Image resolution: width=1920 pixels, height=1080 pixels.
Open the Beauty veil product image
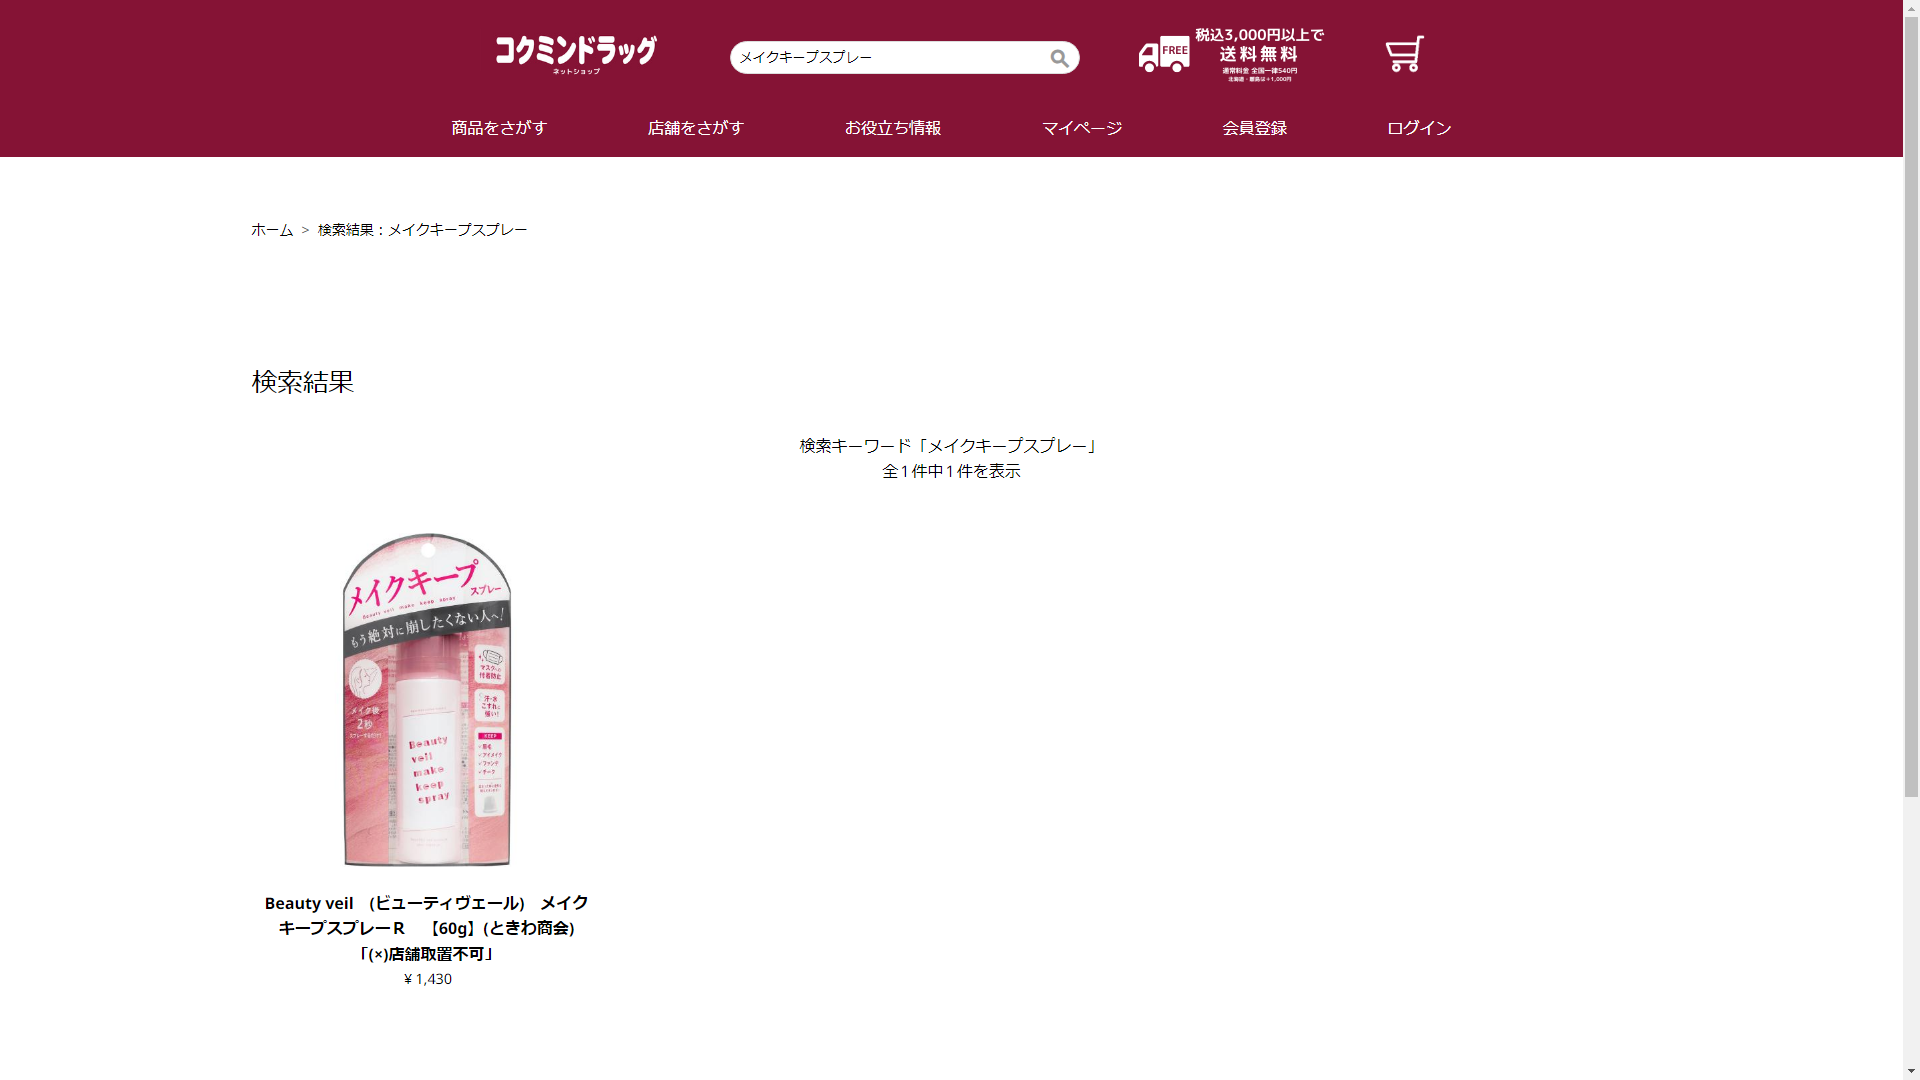click(x=427, y=699)
